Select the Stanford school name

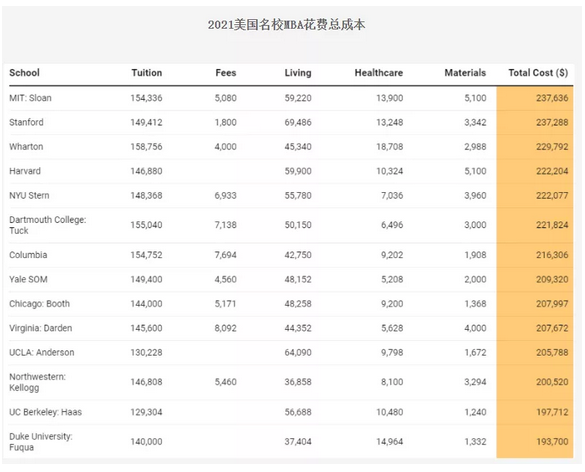(26, 122)
